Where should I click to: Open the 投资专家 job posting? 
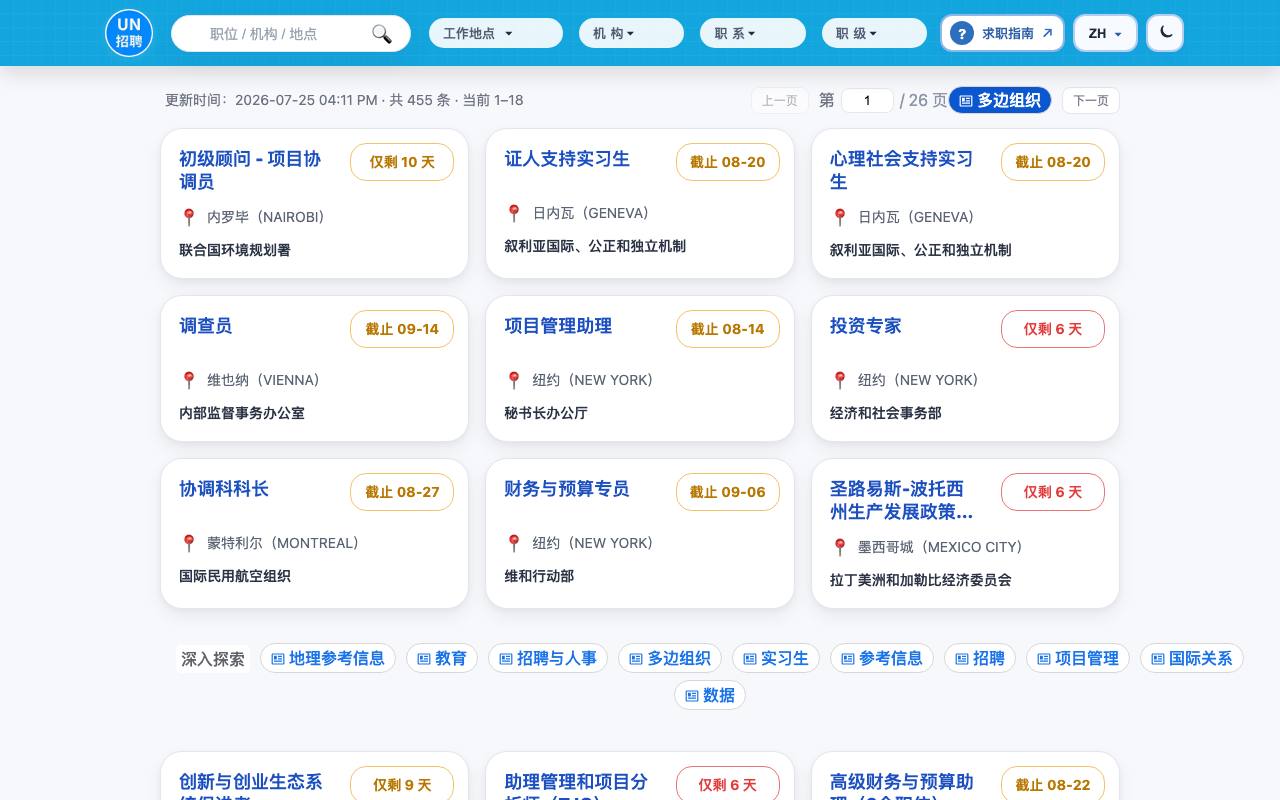tap(866, 326)
